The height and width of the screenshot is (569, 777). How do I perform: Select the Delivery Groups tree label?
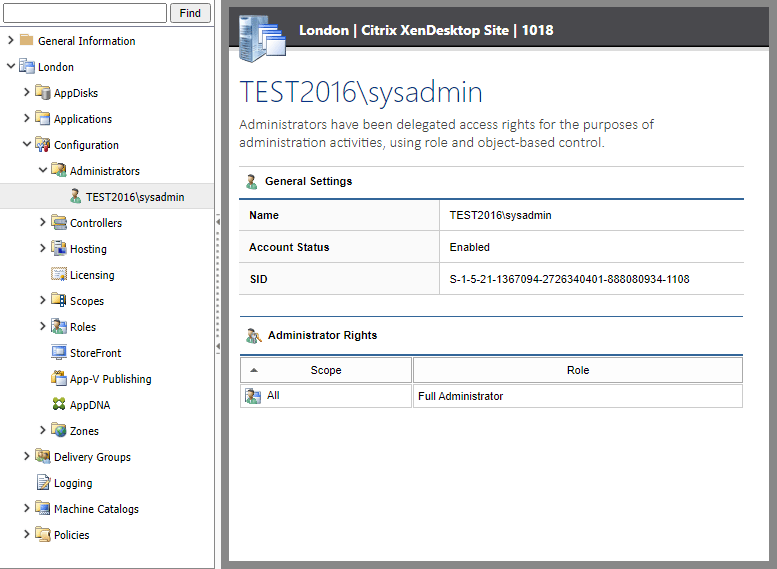coord(92,457)
